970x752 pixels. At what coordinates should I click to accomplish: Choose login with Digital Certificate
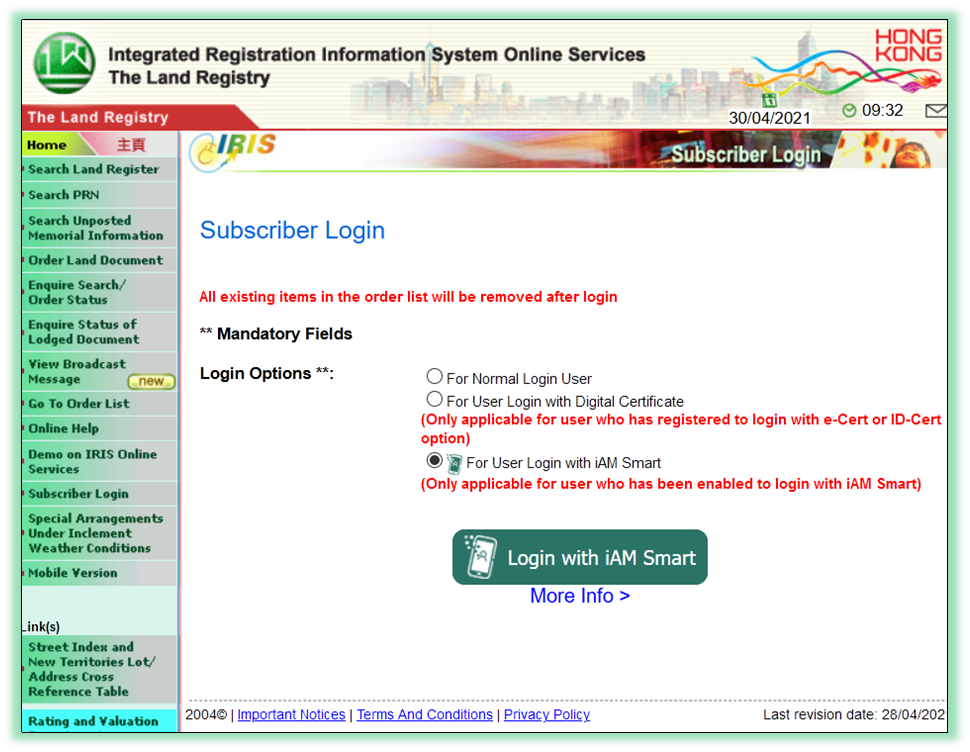[434, 399]
